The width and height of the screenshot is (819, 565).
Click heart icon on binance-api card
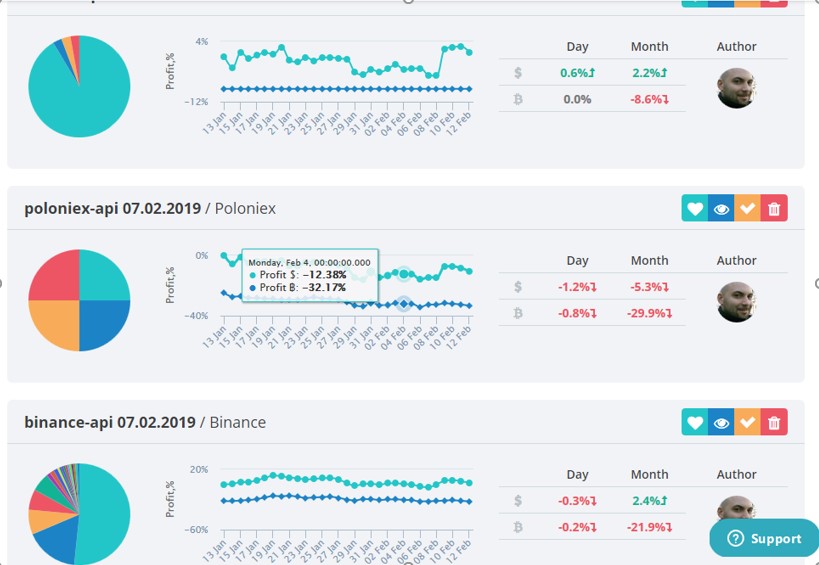[694, 422]
